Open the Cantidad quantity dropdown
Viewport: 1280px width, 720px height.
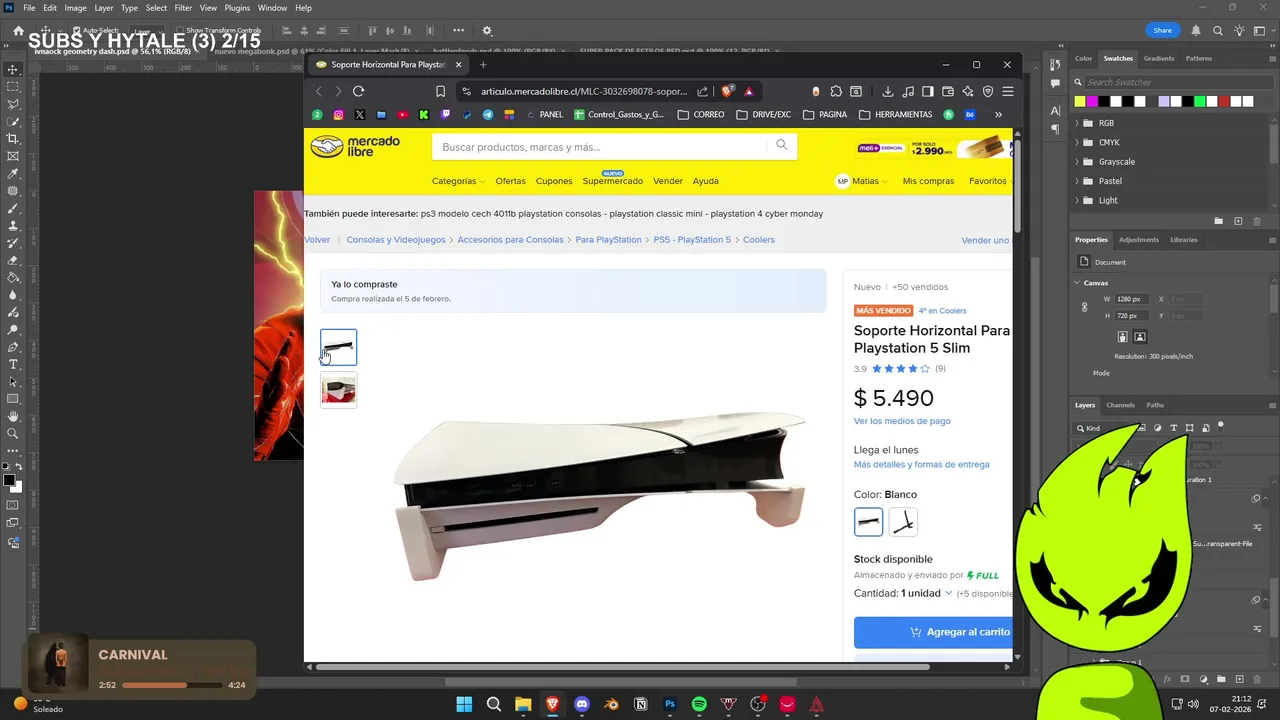tap(927, 593)
